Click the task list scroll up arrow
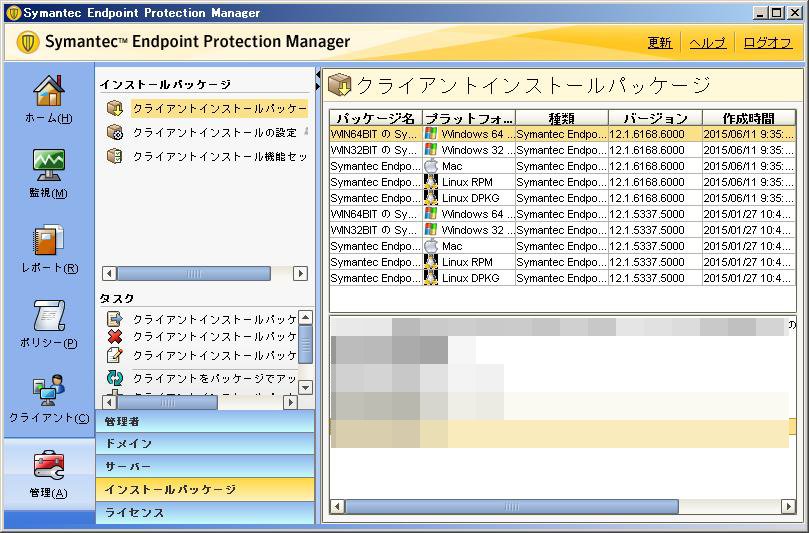809x533 pixels. click(306, 317)
